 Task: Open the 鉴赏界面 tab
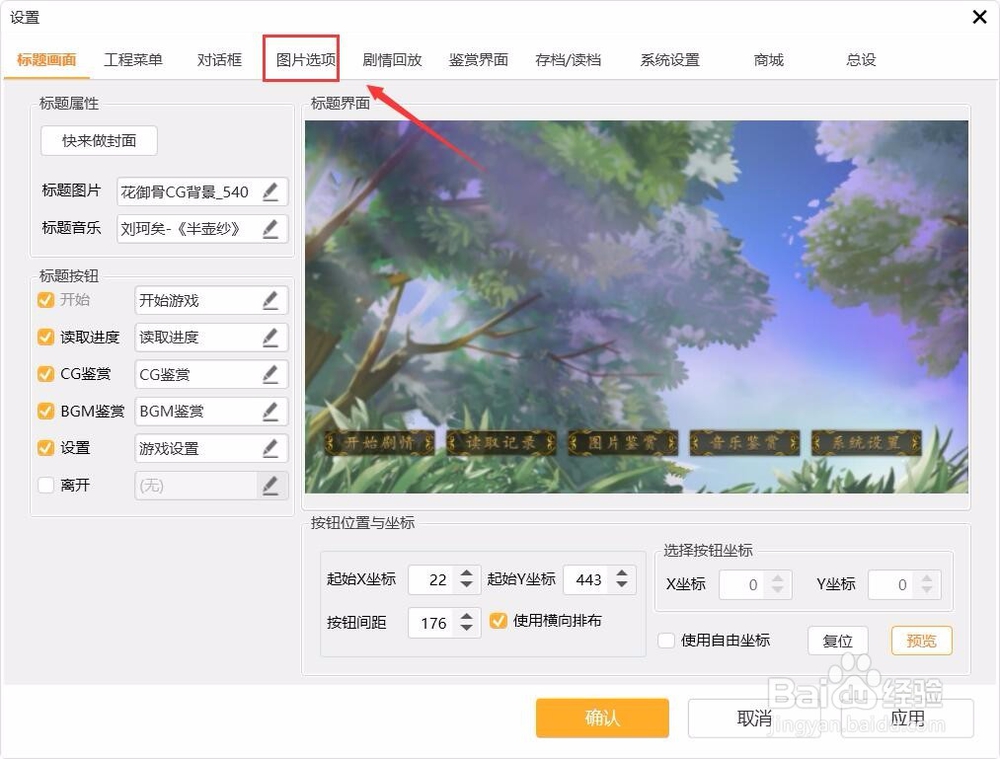(x=478, y=60)
